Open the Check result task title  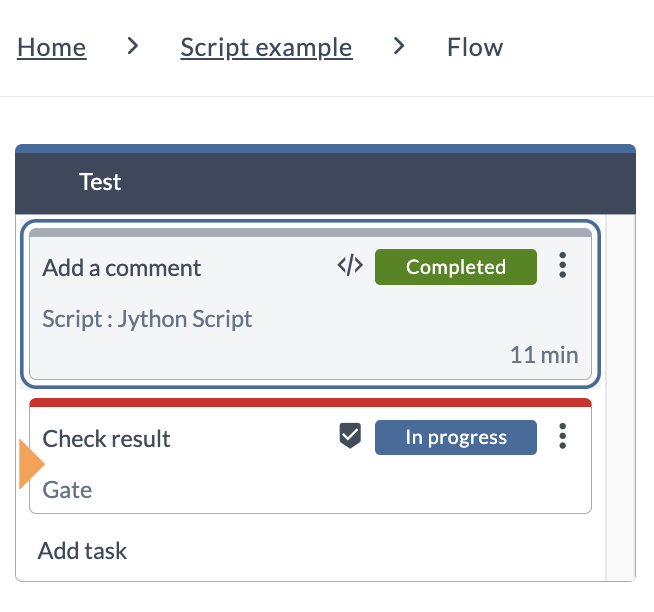pyautogui.click(x=107, y=439)
